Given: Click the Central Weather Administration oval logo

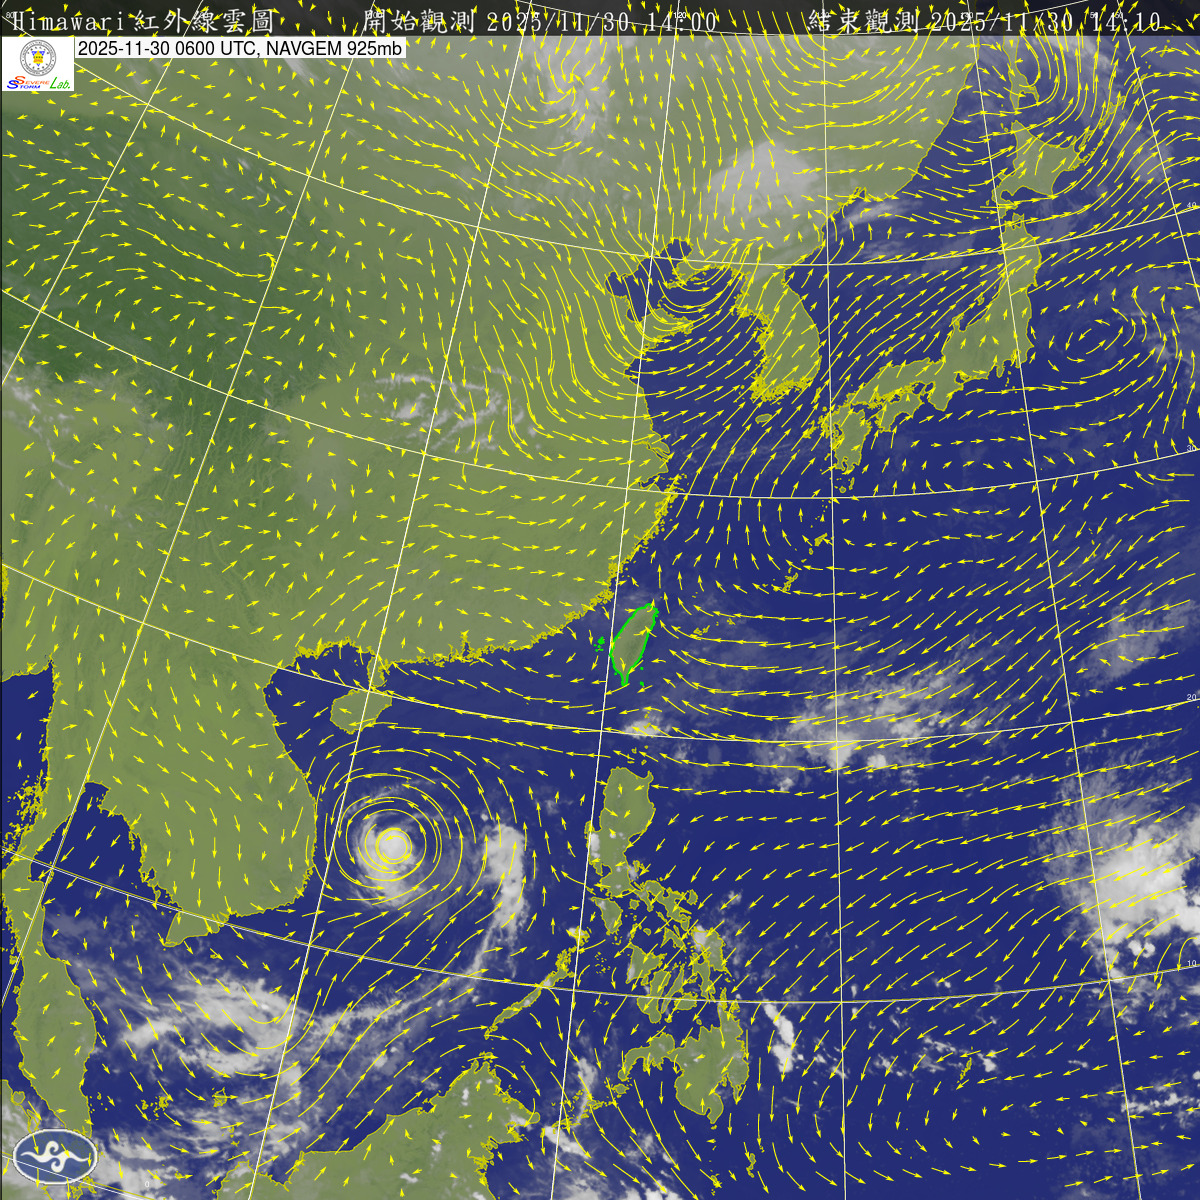Looking at the screenshot, I should pyautogui.click(x=55, y=1157).
